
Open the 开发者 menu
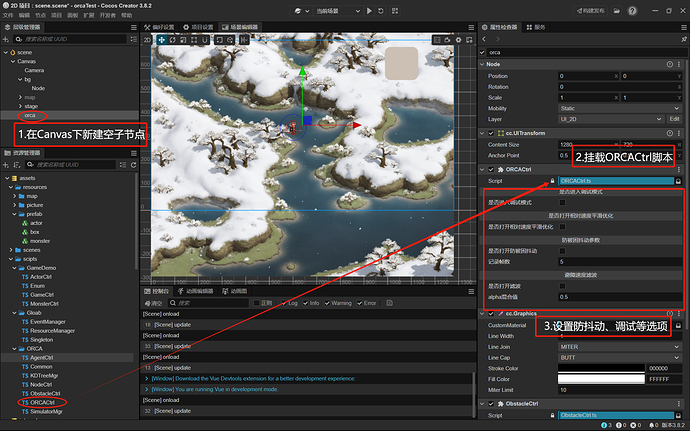[107, 15]
